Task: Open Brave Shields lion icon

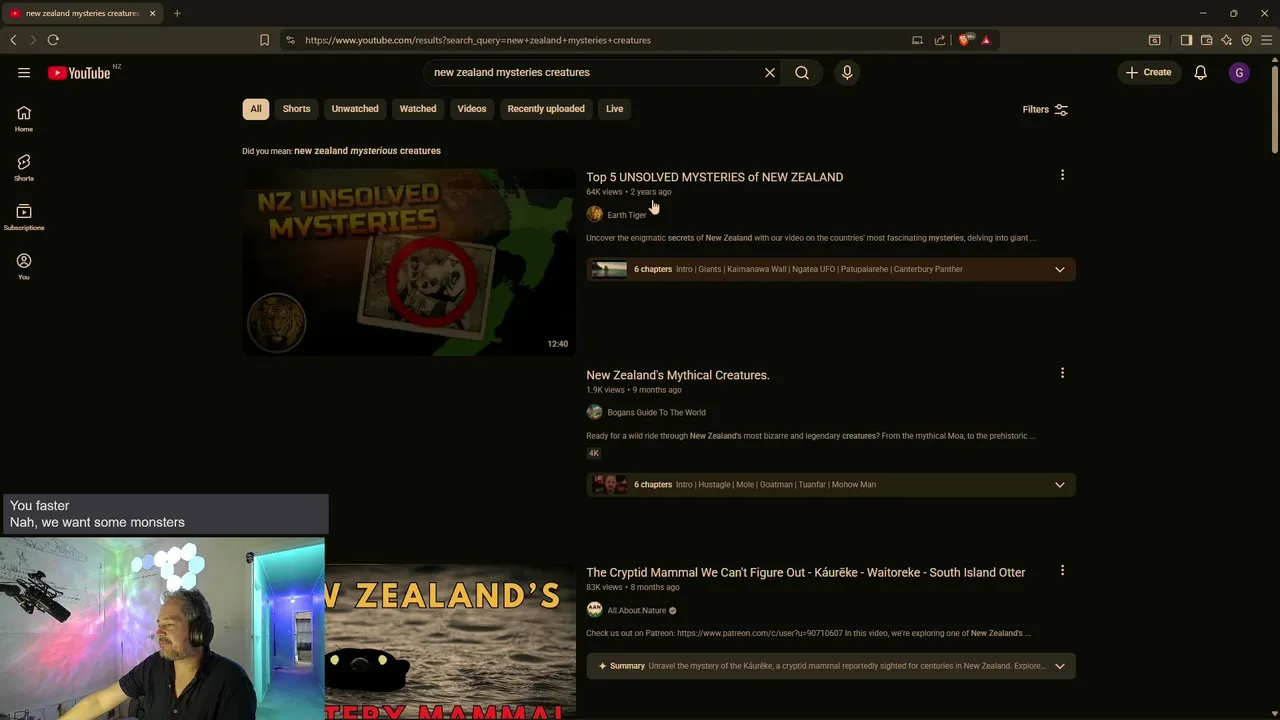Action: tap(965, 40)
